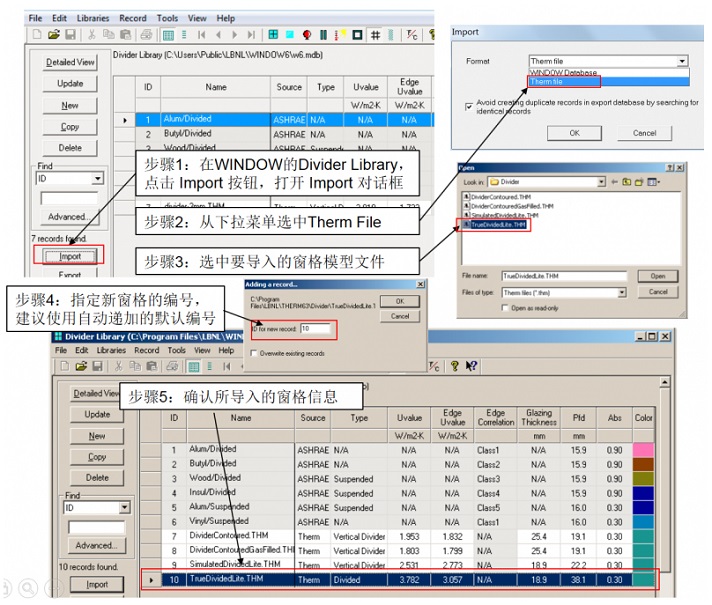The image size is (712, 605).
Task: Open the 'Look in' Divider folder dropdown
Action: coord(601,182)
